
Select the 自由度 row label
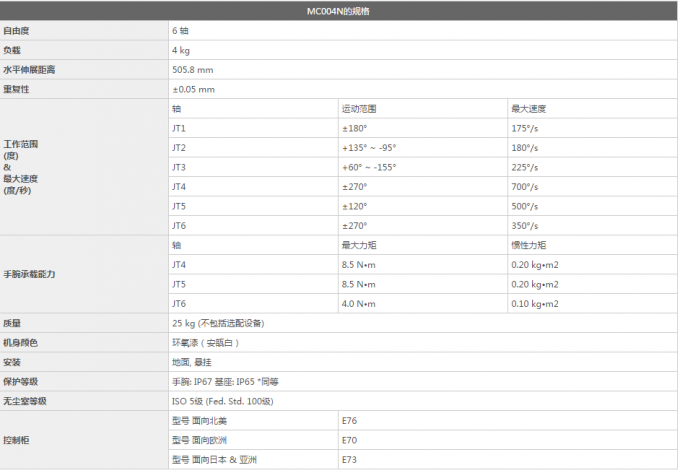coord(15,31)
